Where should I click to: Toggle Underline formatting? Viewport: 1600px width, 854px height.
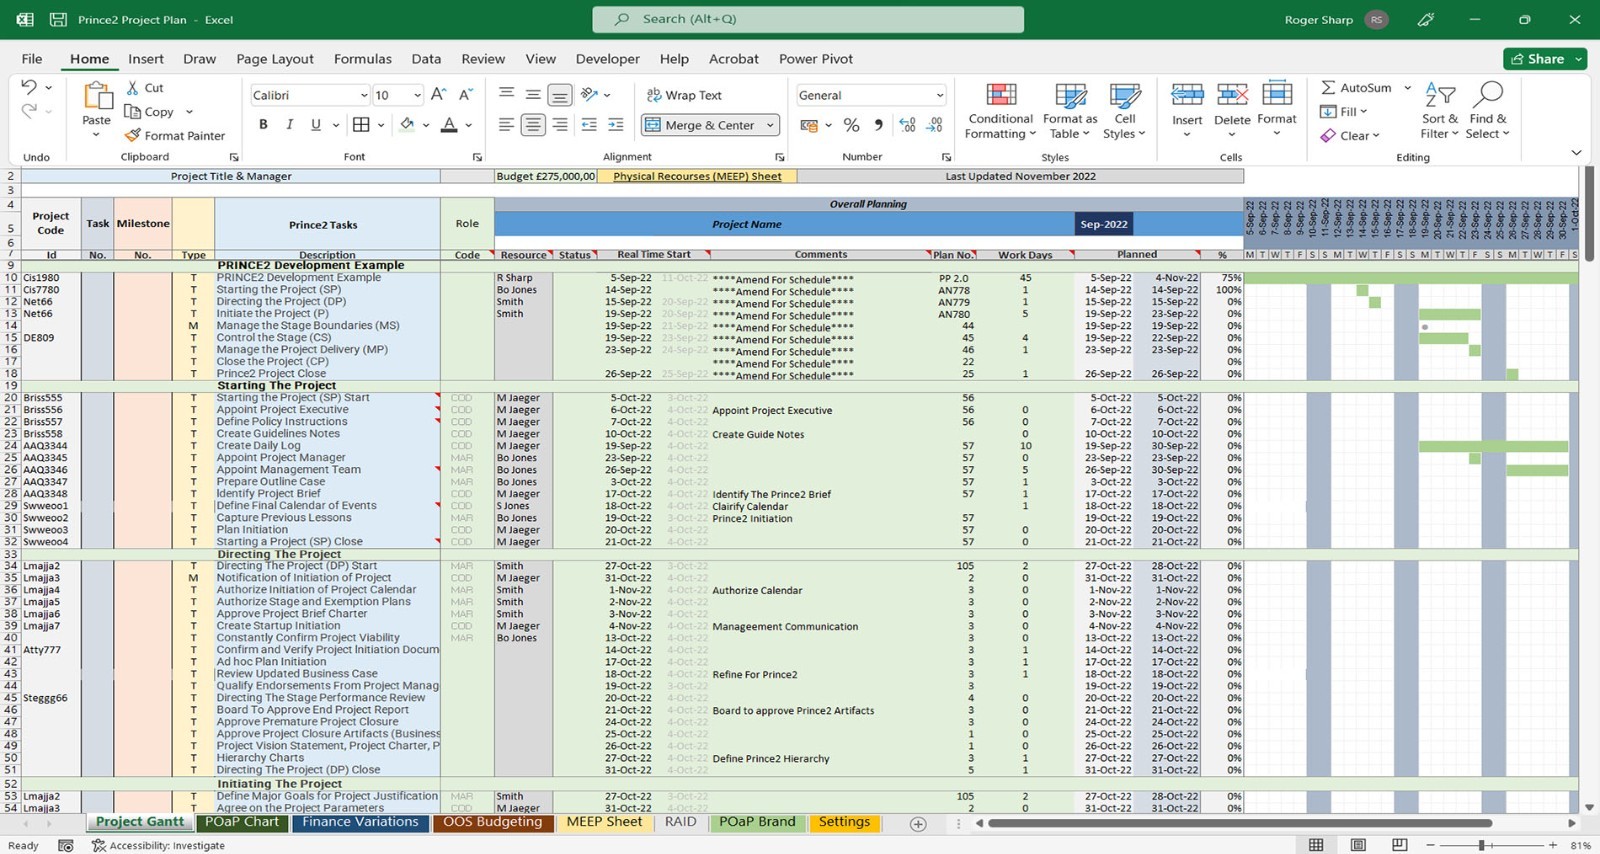point(316,125)
